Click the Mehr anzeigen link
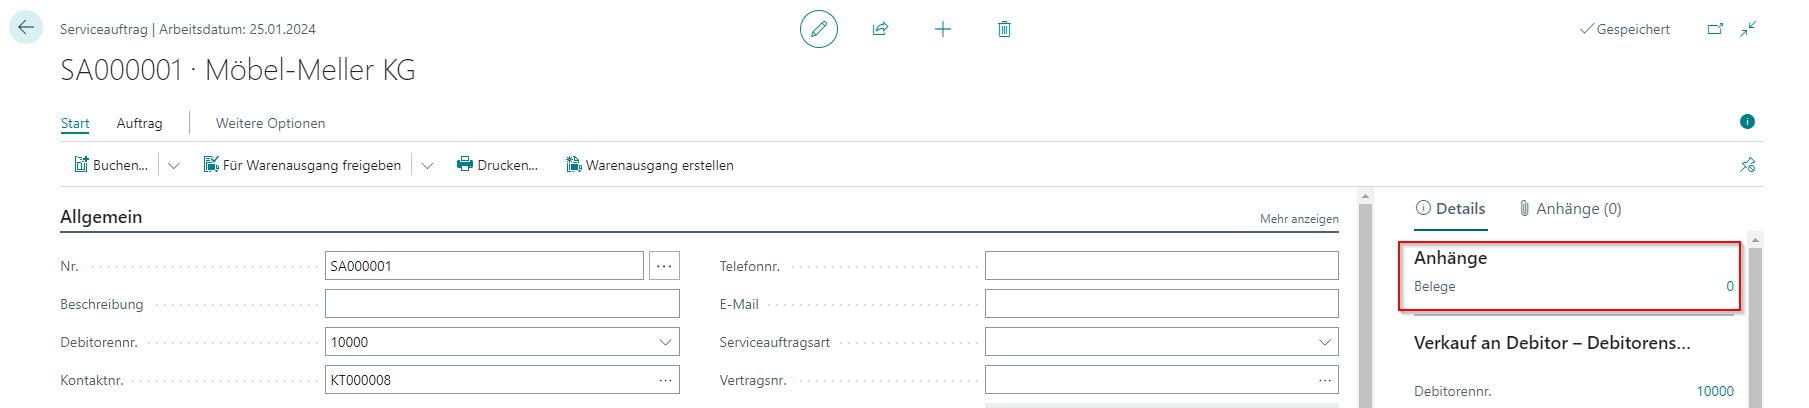Image resolution: width=1809 pixels, height=408 pixels. click(1298, 219)
